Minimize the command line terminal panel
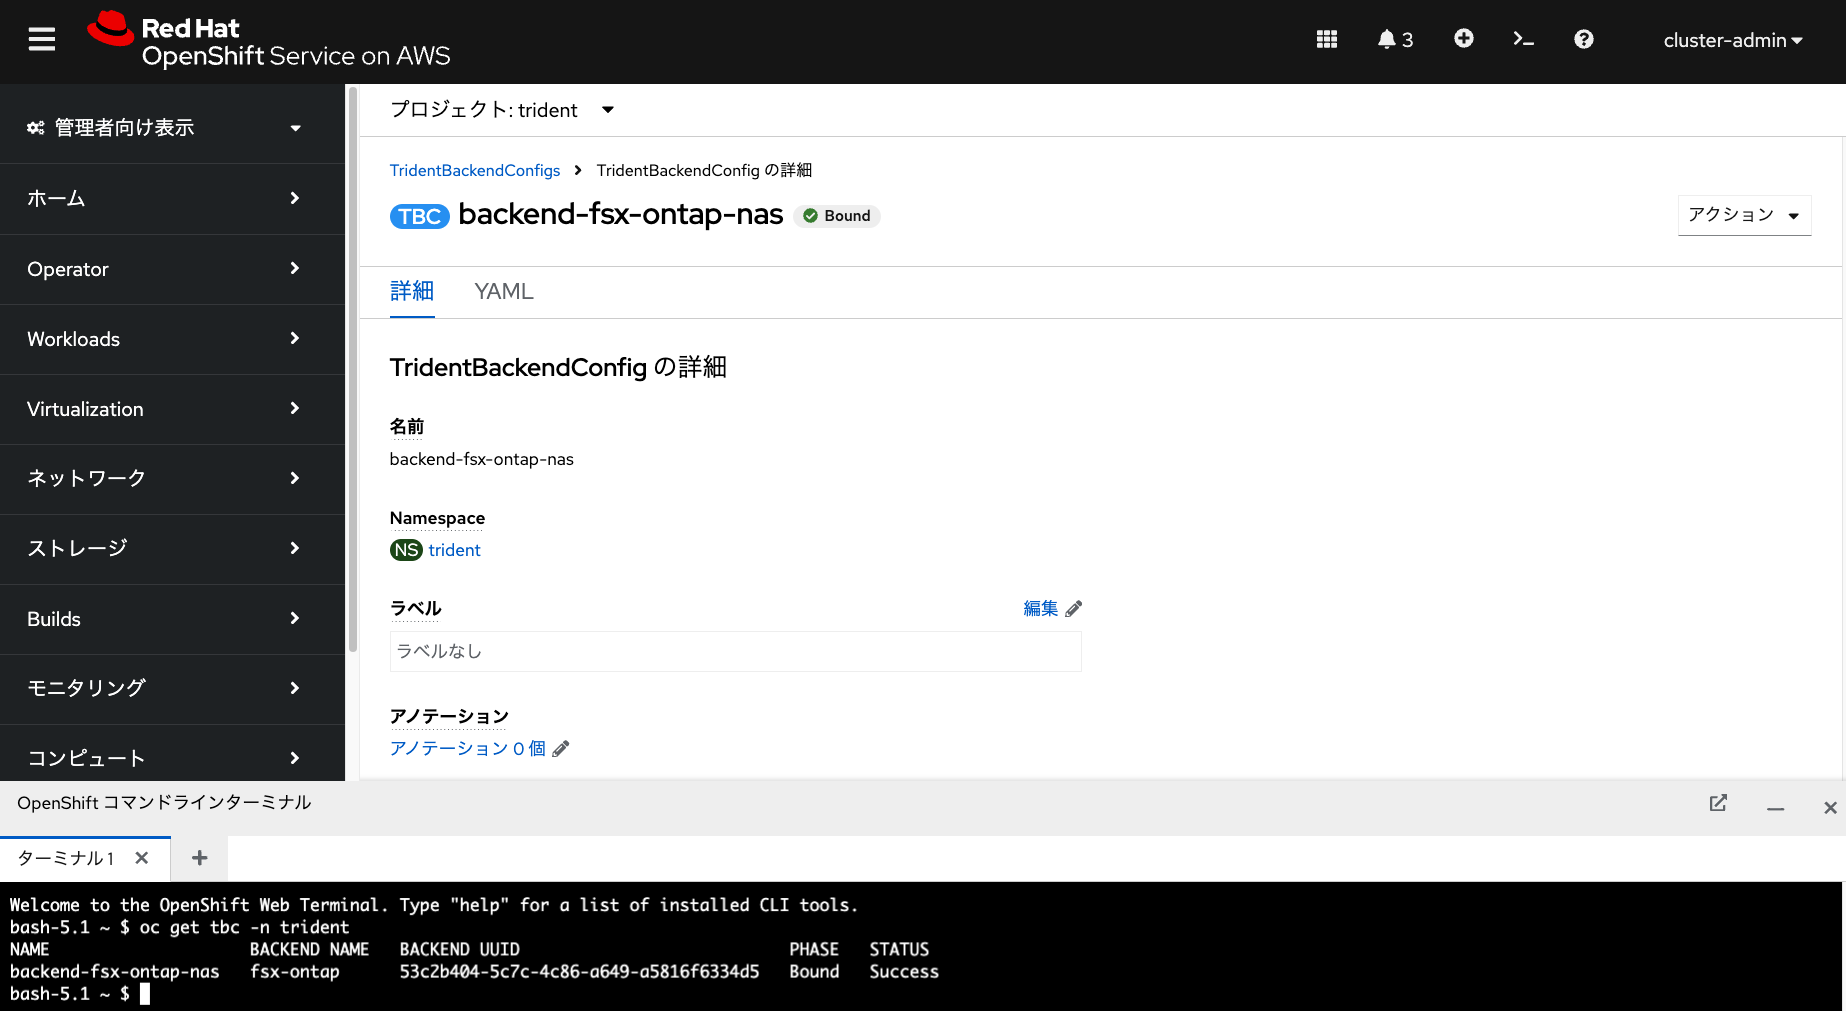This screenshot has width=1846, height=1011. pos(1775,806)
